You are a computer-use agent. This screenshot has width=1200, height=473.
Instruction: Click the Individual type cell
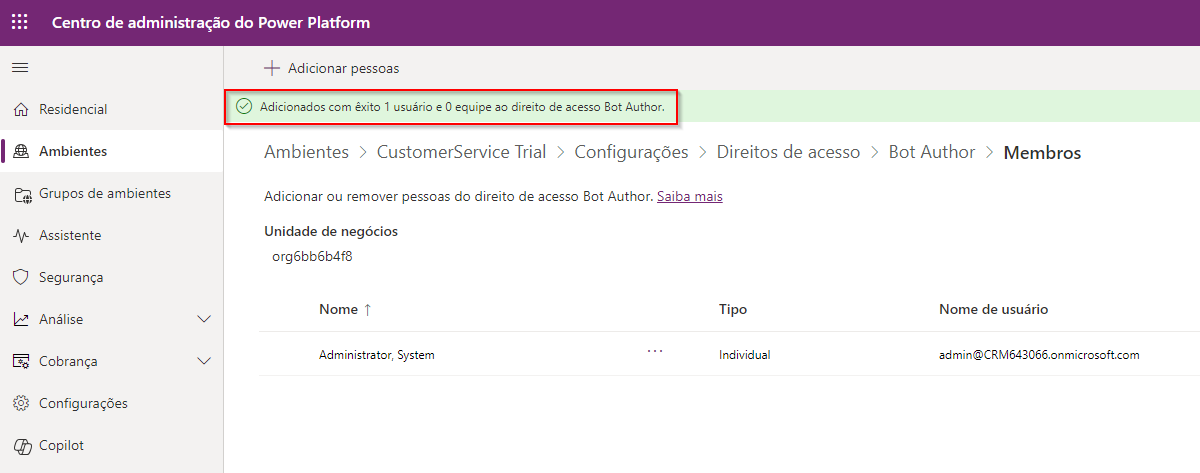[745, 355]
